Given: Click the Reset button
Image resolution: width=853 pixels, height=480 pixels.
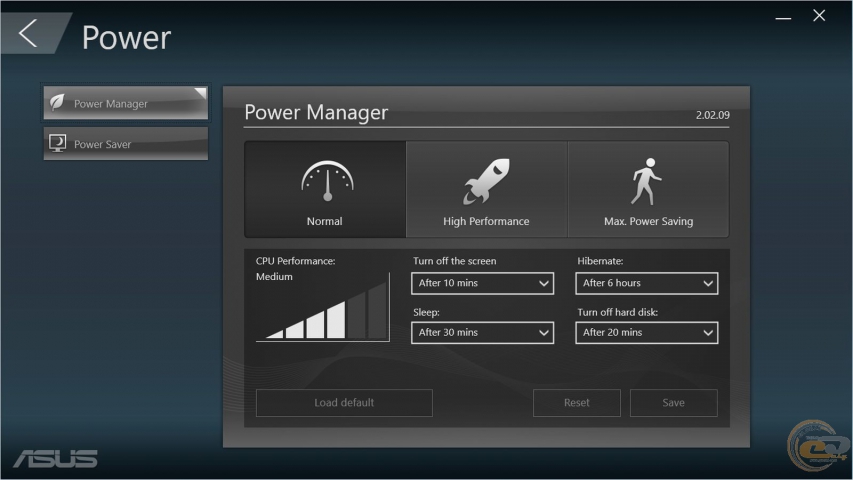Looking at the screenshot, I should 577,403.
